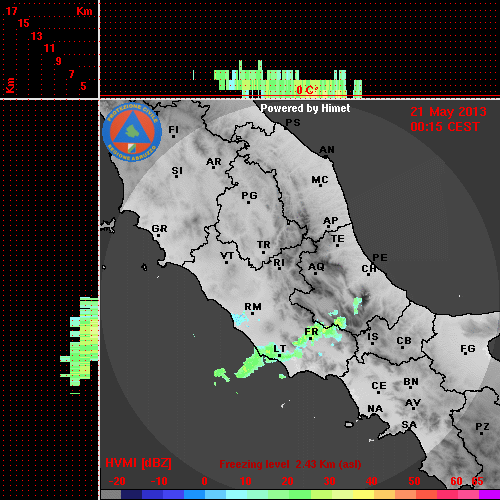The height and width of the screenshot is (500, 500).
Task: Click the -20 value on the dBZ scale
Action: 117,481
